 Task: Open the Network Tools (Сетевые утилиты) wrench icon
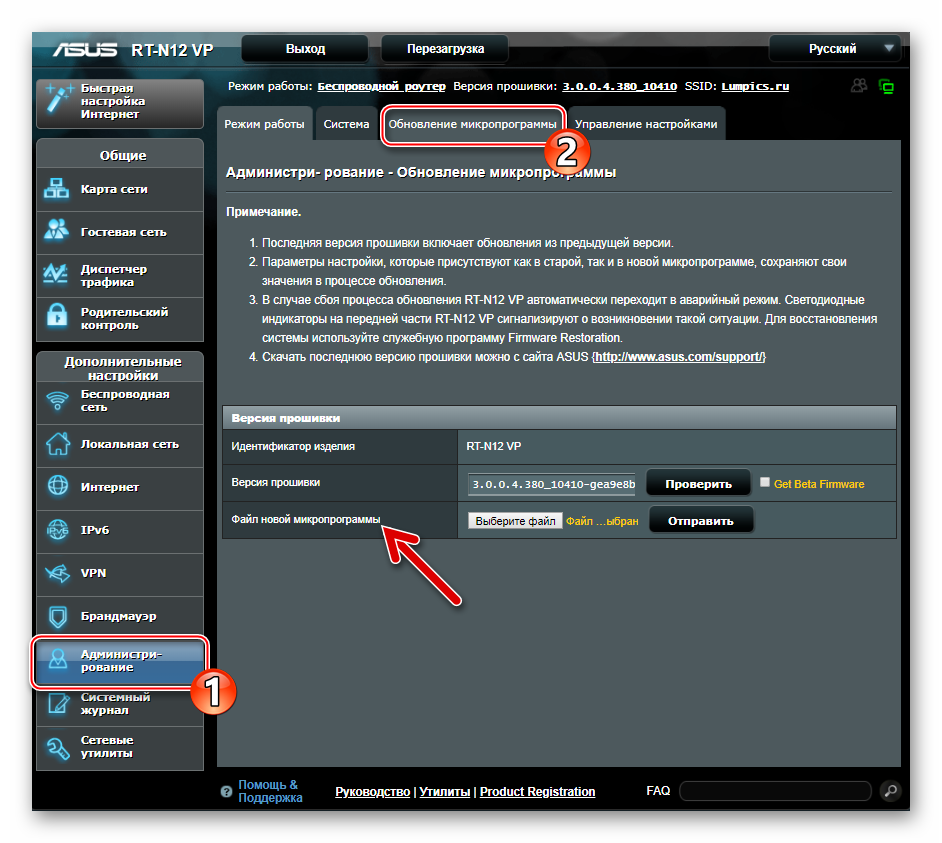click(x=58, y=747)
